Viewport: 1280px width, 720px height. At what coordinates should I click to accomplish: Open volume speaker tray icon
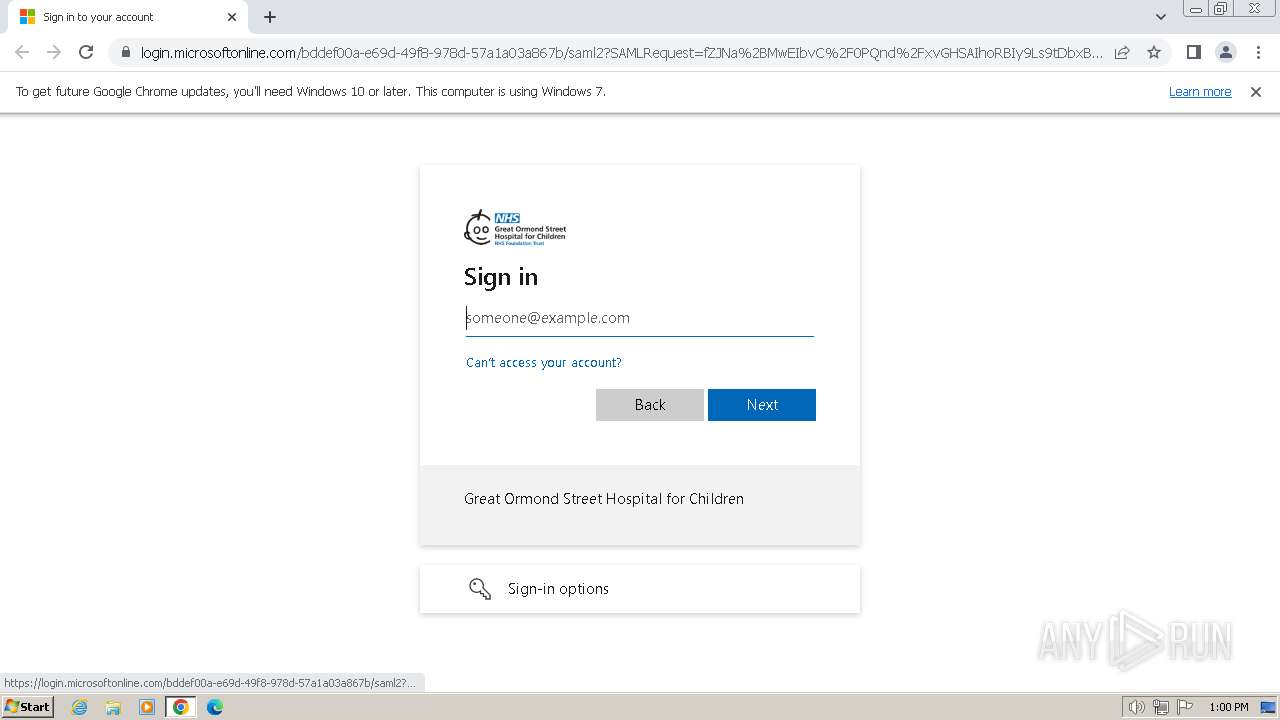1136,707
